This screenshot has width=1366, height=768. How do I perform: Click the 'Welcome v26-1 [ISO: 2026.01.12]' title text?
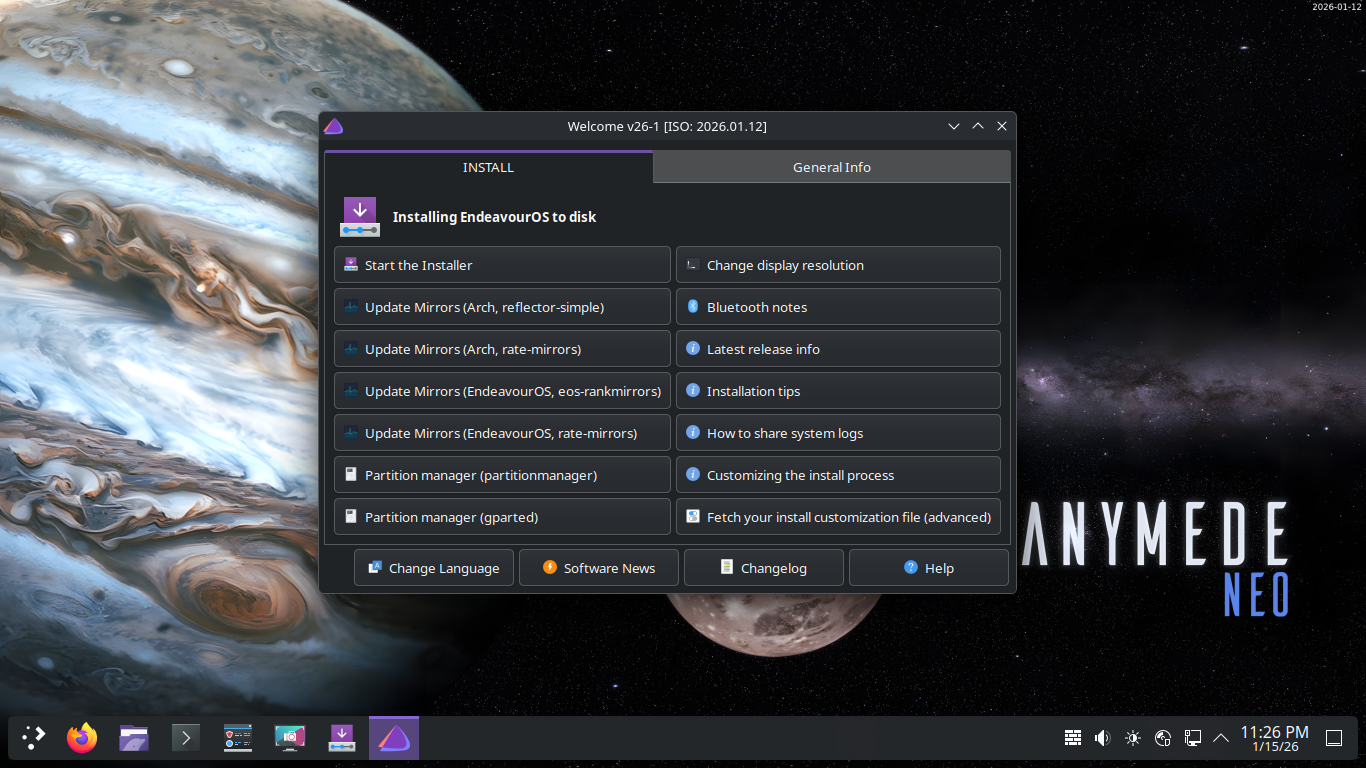pos(667,127)
